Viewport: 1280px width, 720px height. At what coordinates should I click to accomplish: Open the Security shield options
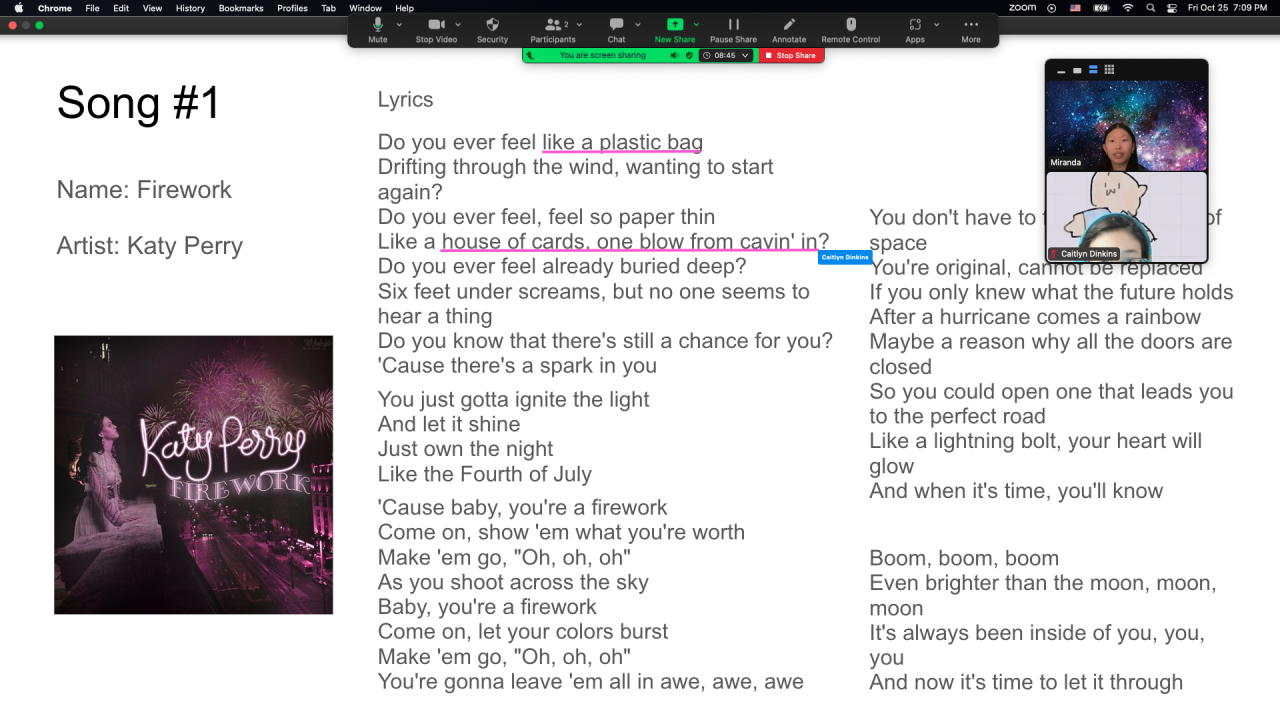pyautogui.click(x=492, y=29)
